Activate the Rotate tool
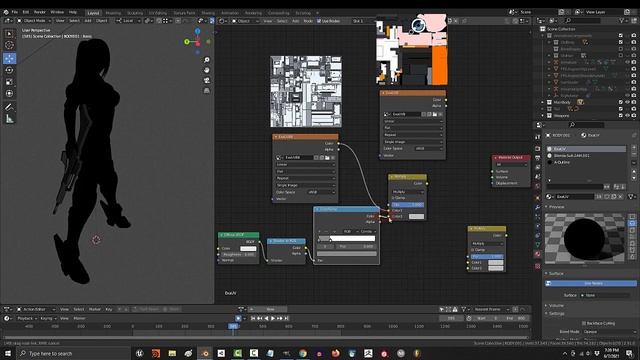Image resolution: width=640 pixels, height=360 pixels. (9, 70)
